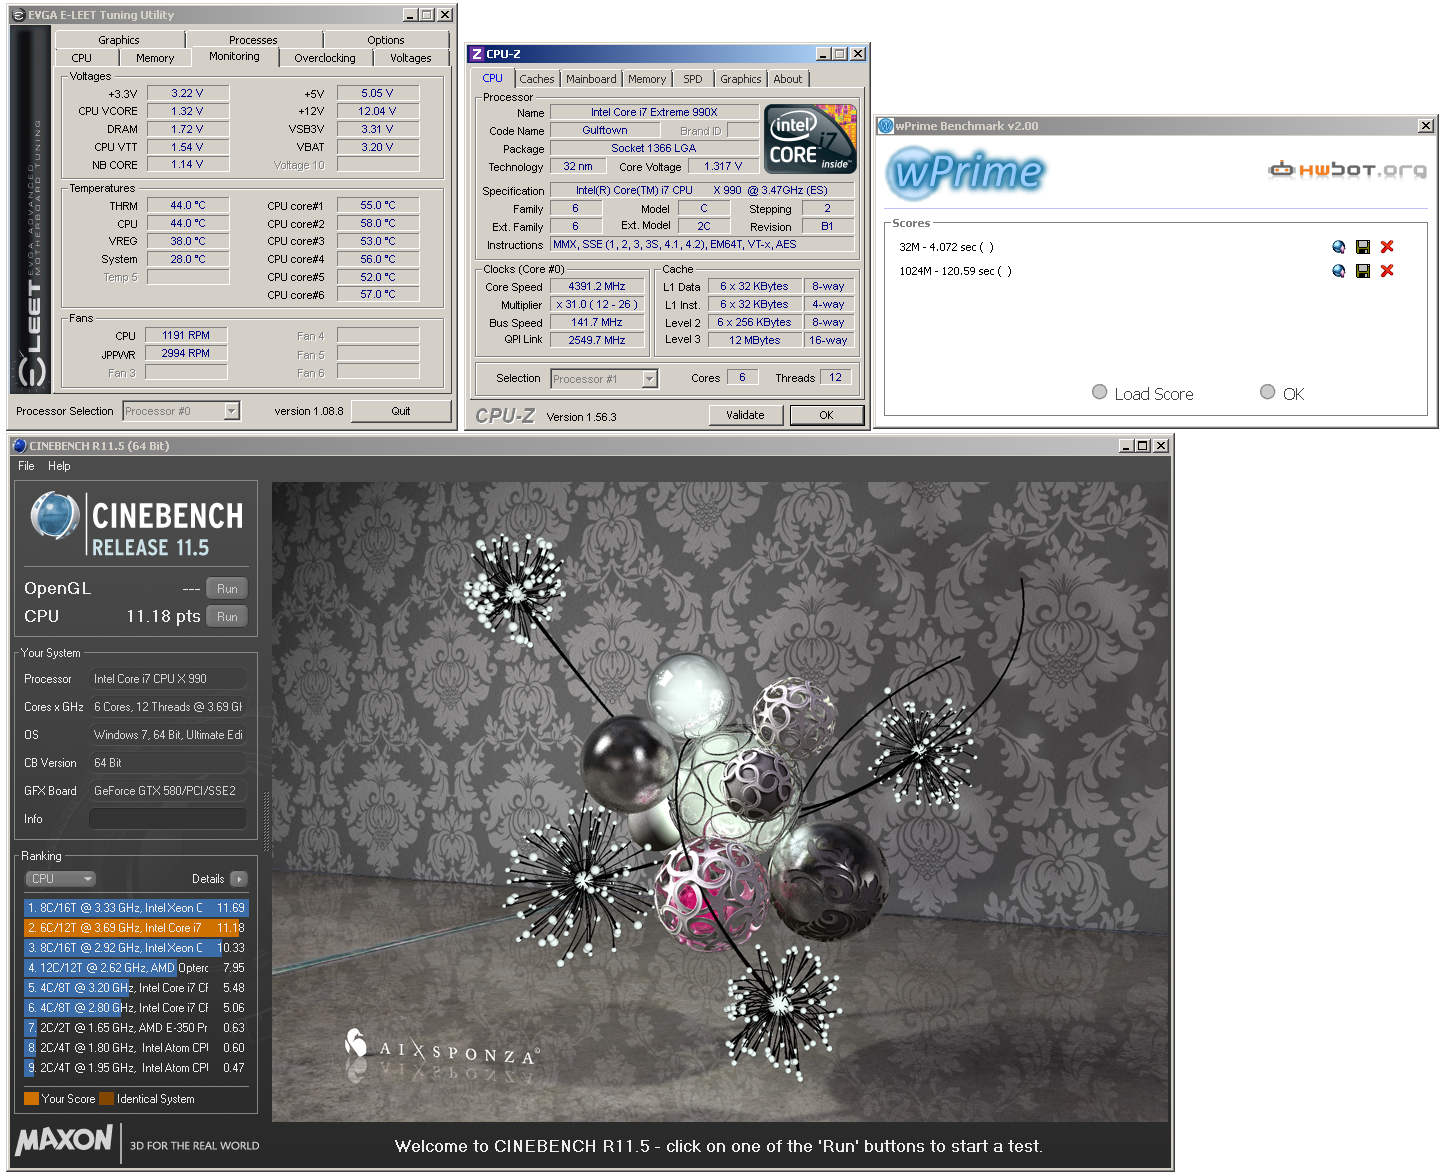Click the Cinebench title bar icon

[x=19, y=446]
